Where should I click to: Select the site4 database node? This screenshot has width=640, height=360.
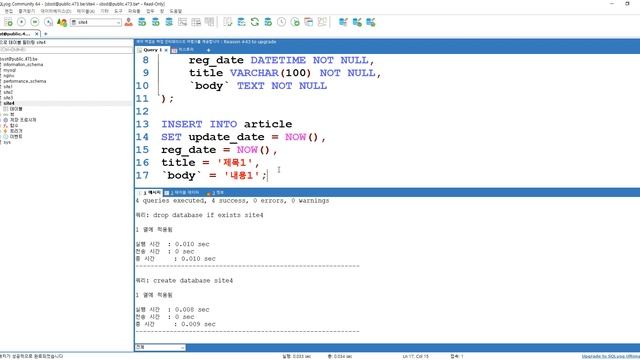click(x=9, y=103)
